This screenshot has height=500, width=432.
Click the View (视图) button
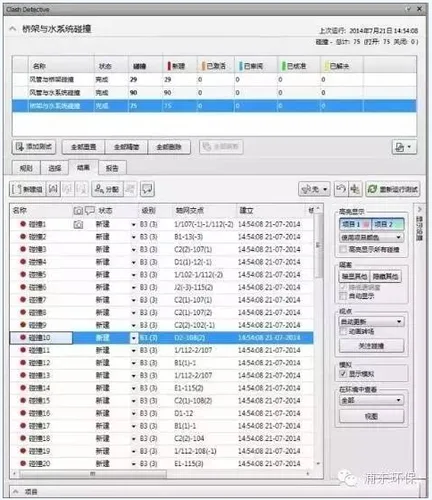[371, 416]
